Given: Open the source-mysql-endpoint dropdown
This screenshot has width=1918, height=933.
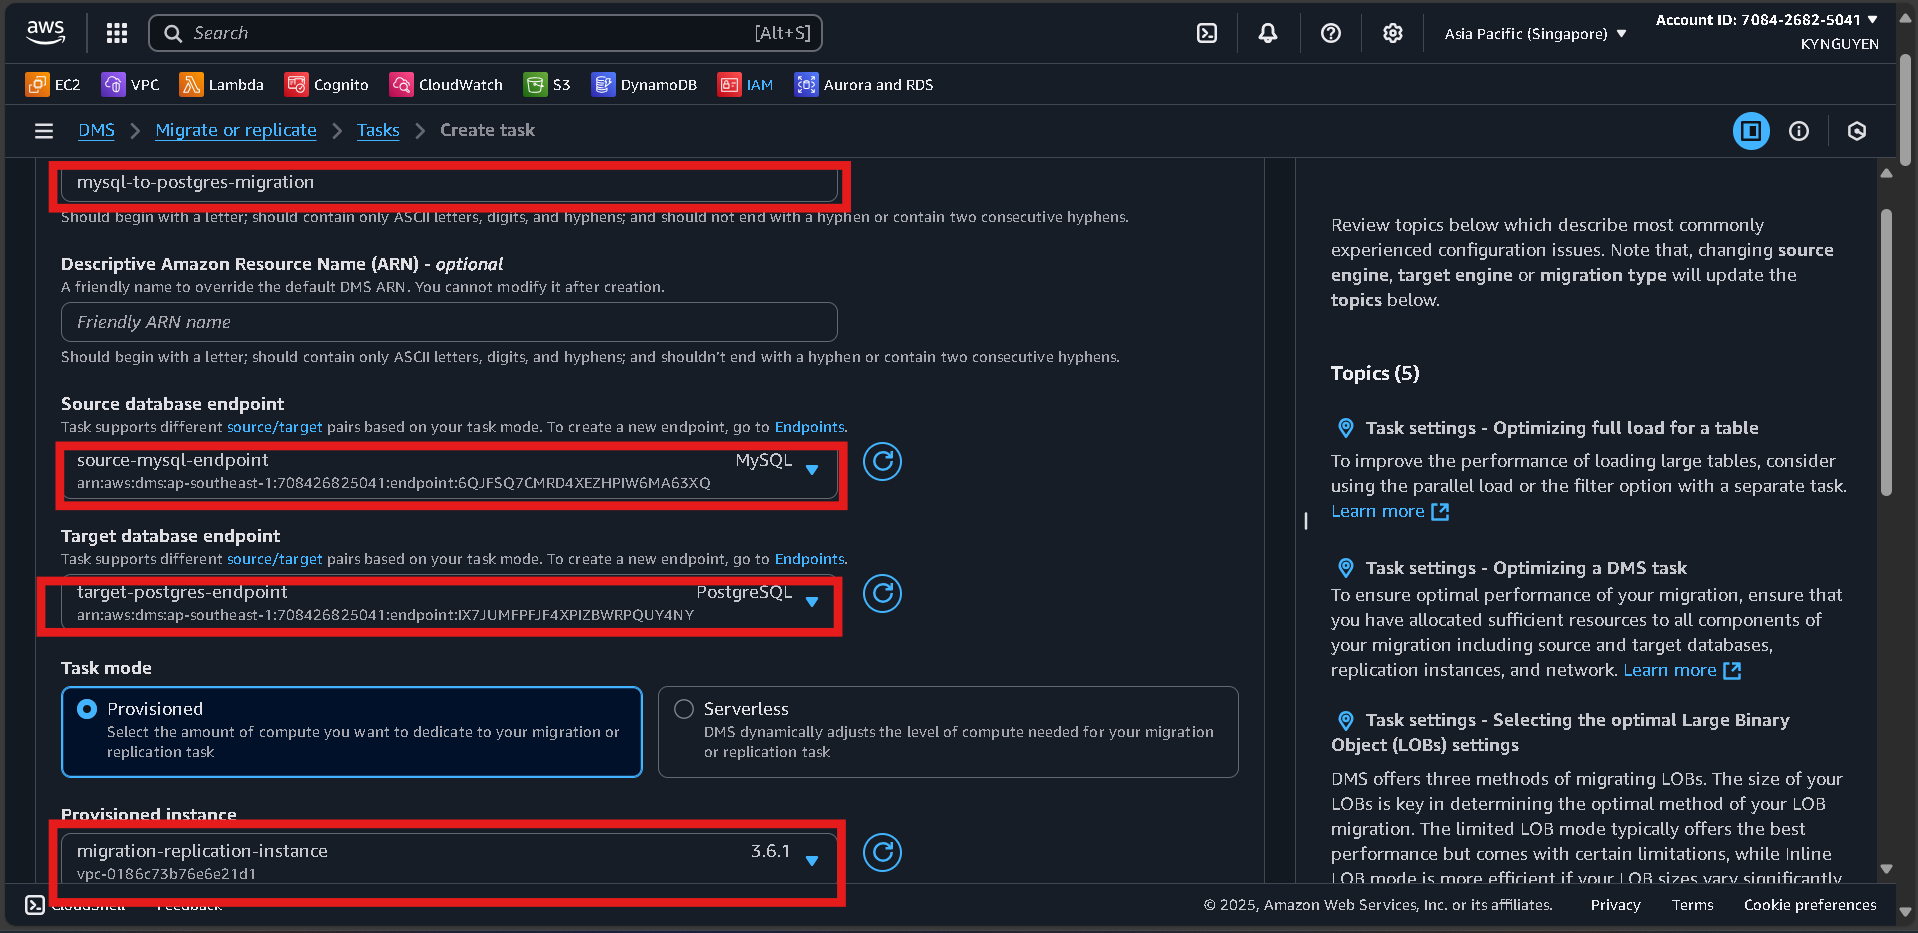Looking at the screenshot, I should (812, 470).
